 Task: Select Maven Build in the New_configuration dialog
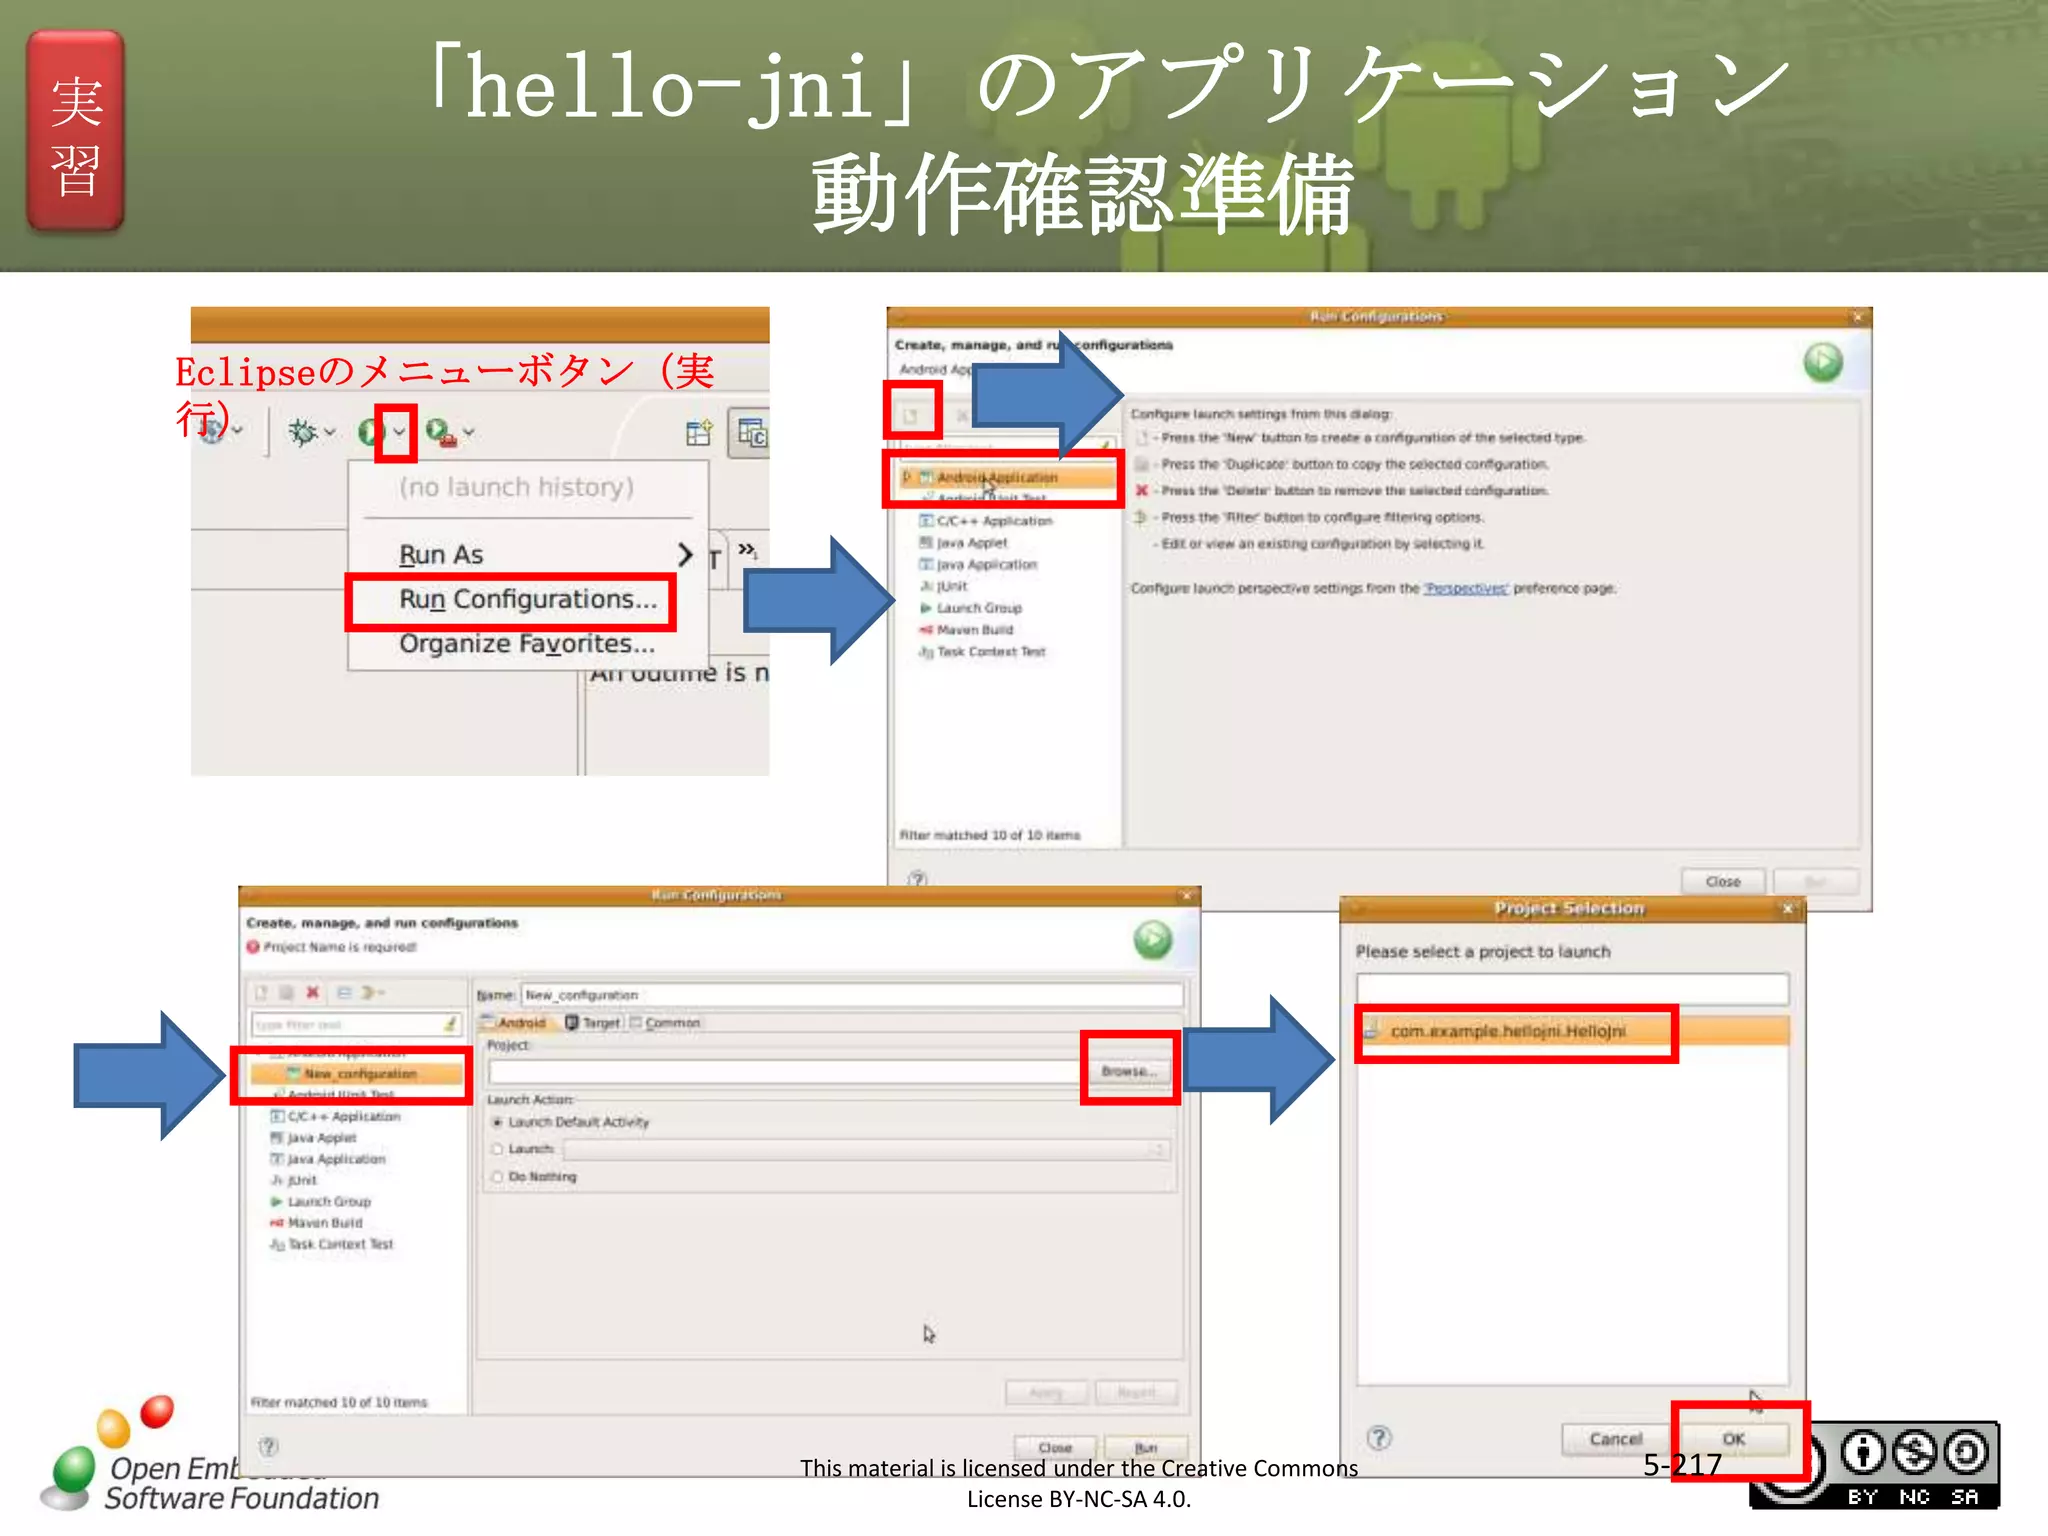(x=316, y=1223)
